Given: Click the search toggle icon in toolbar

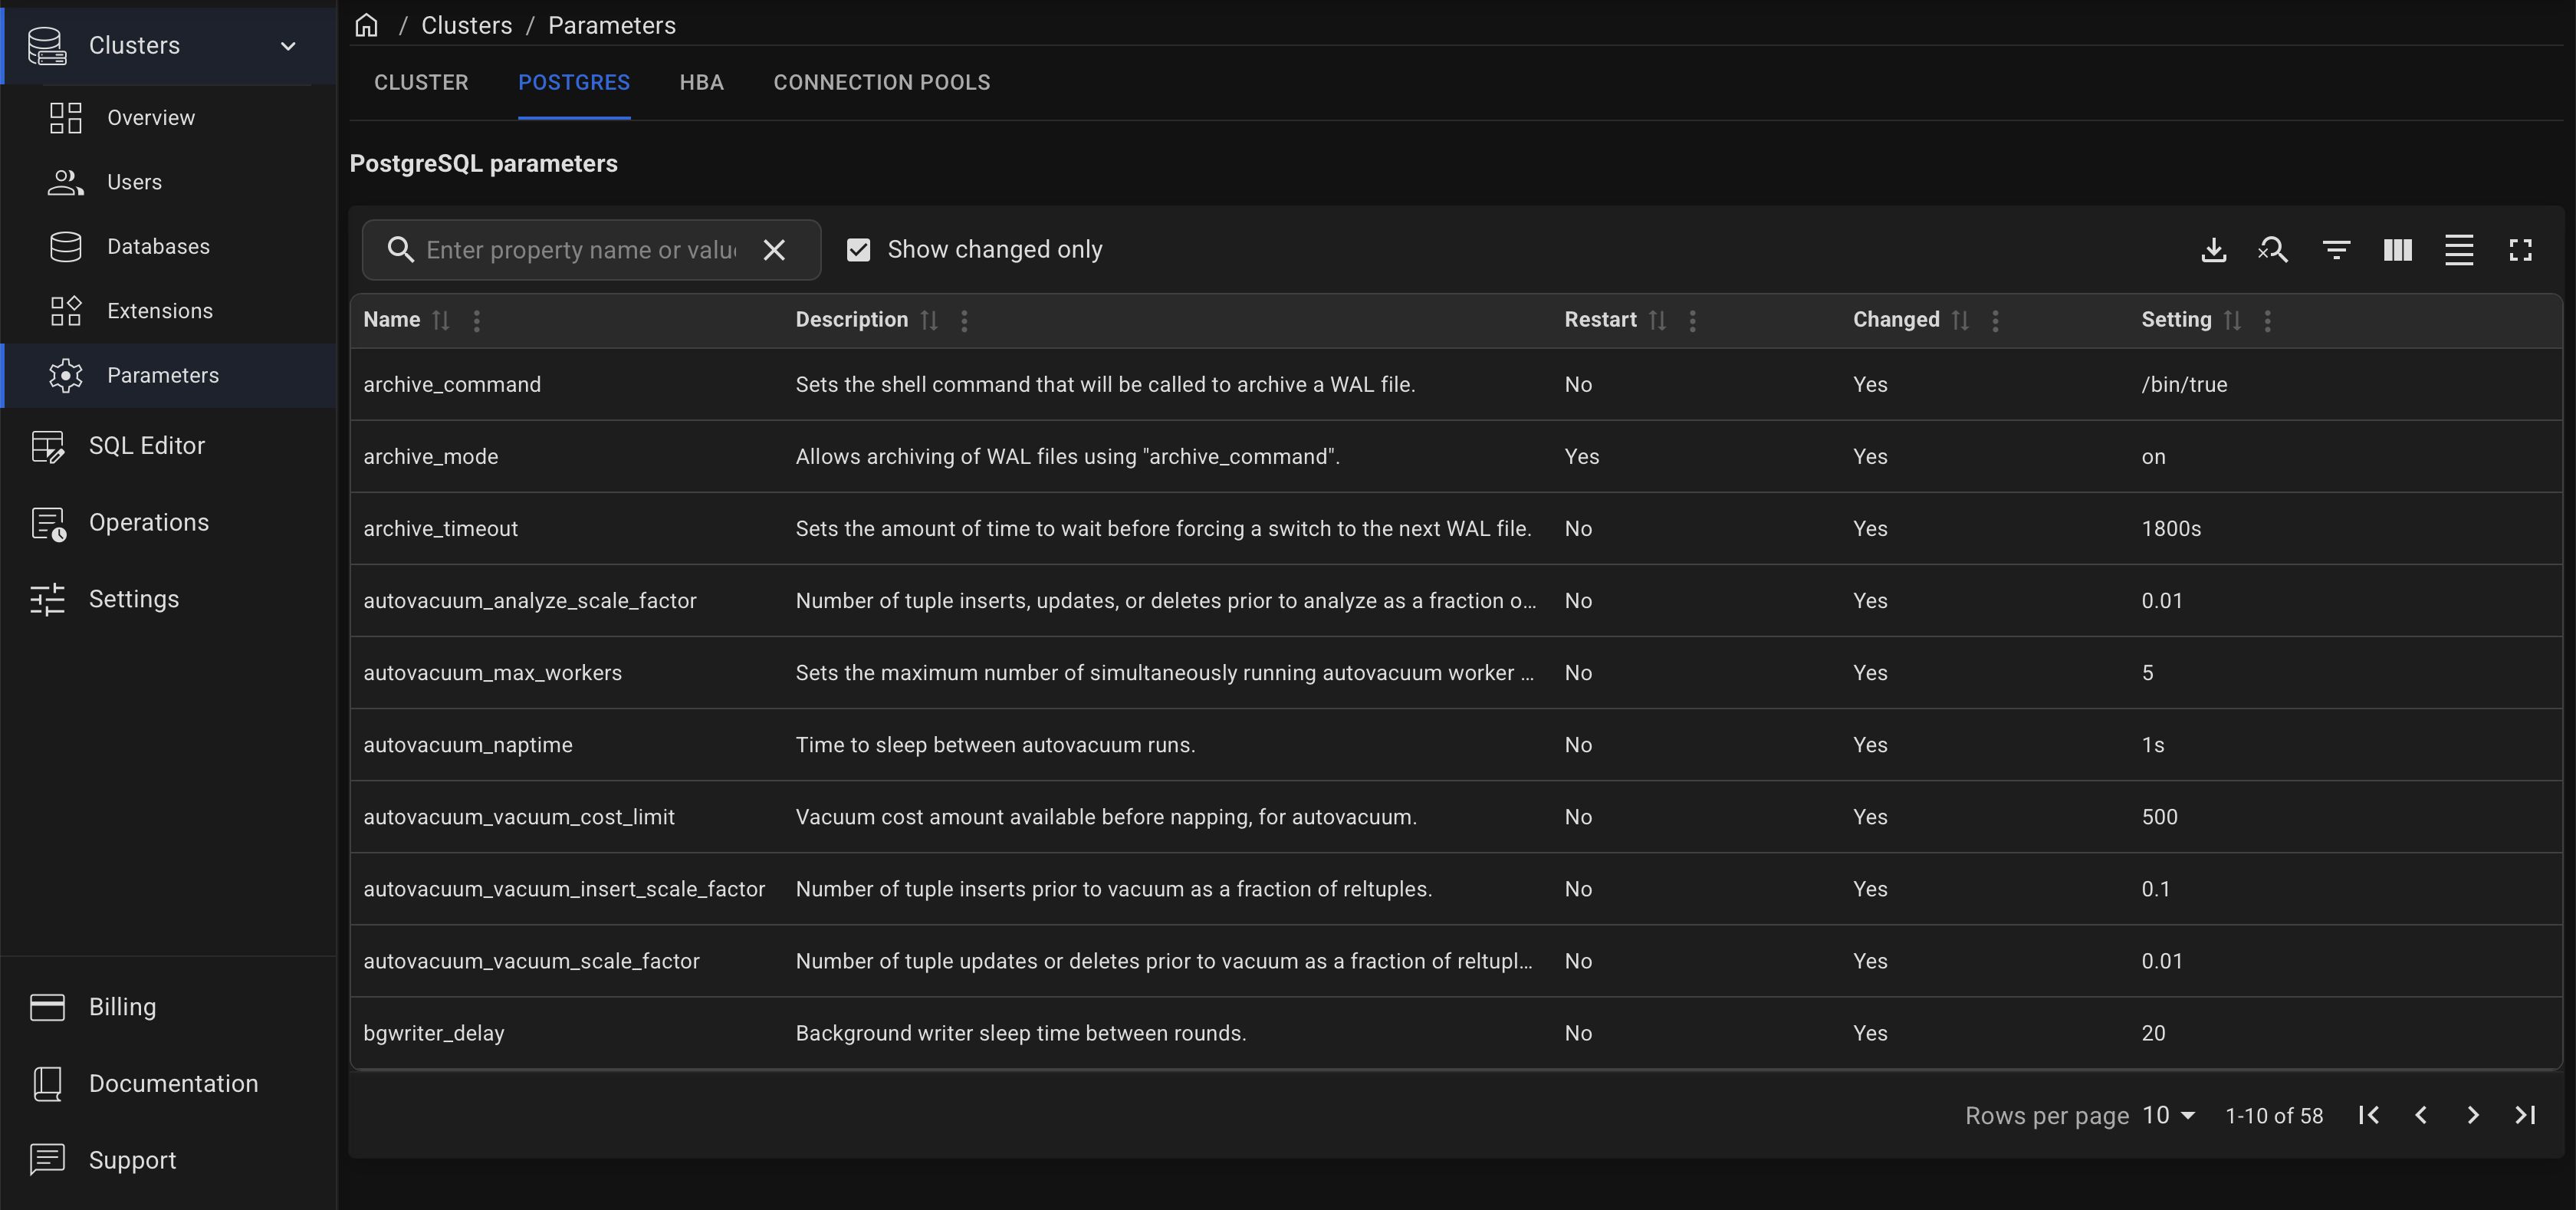Looking at the screenshot, I should [2273, 250].
